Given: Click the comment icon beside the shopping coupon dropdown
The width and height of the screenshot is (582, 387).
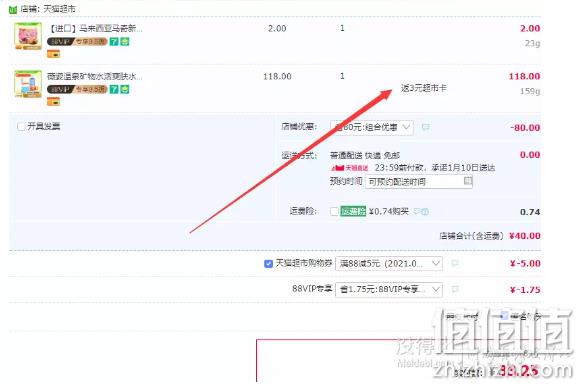Looking at the screenshot, I should [455, 263].
